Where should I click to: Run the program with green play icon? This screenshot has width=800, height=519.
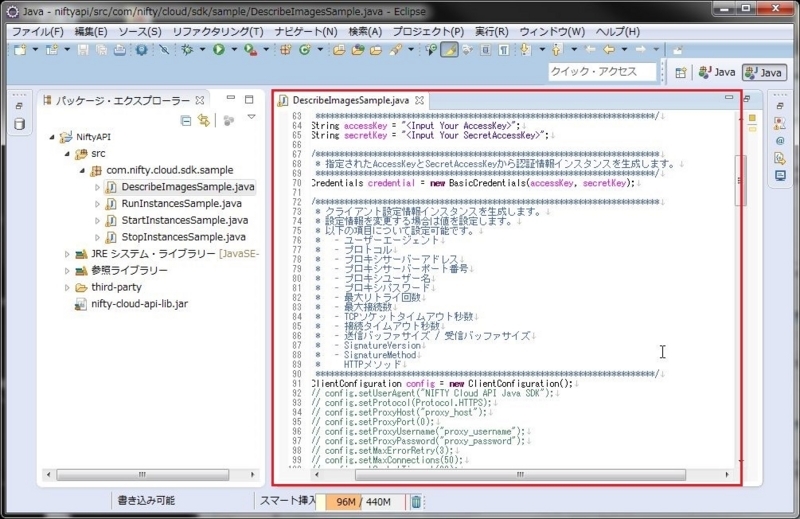219,50
